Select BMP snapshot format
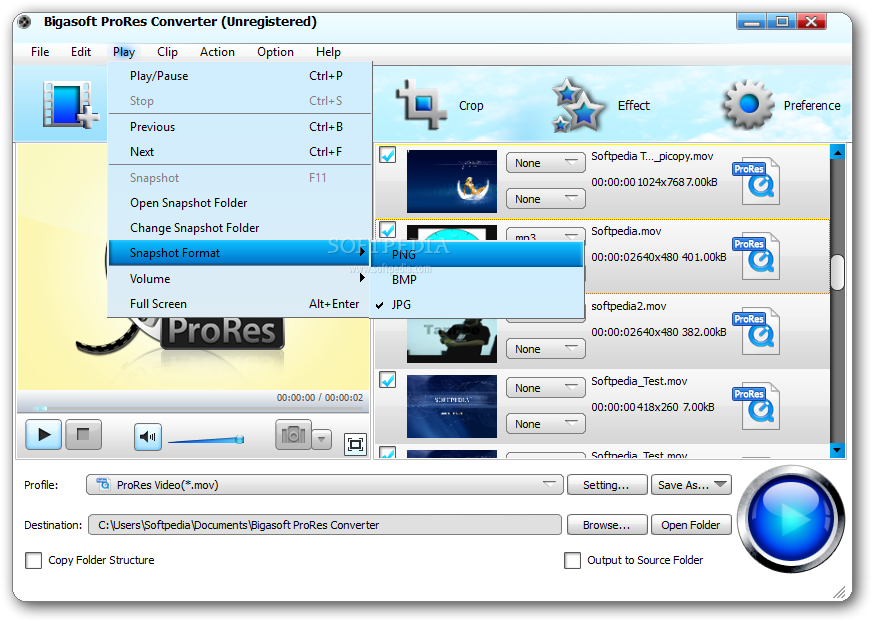This screenshot has height=622, width=873. coord(478,280)
